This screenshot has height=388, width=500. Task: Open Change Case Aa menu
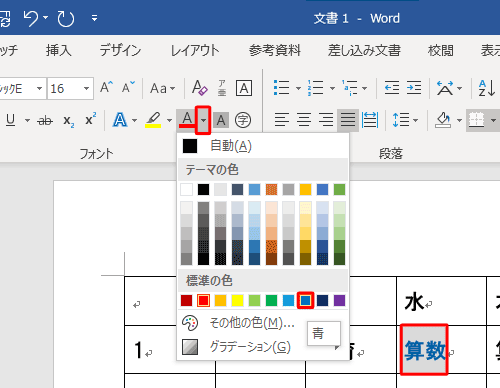(162, 88)
